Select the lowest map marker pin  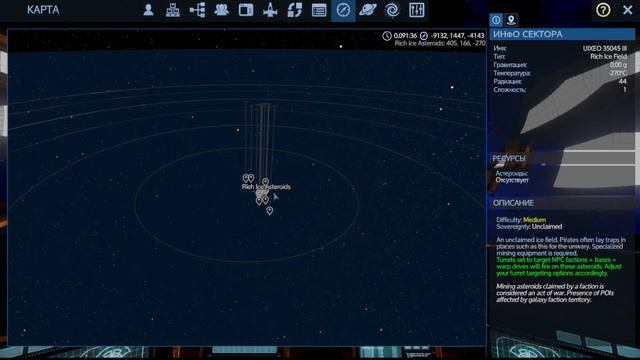pos(269,211)
